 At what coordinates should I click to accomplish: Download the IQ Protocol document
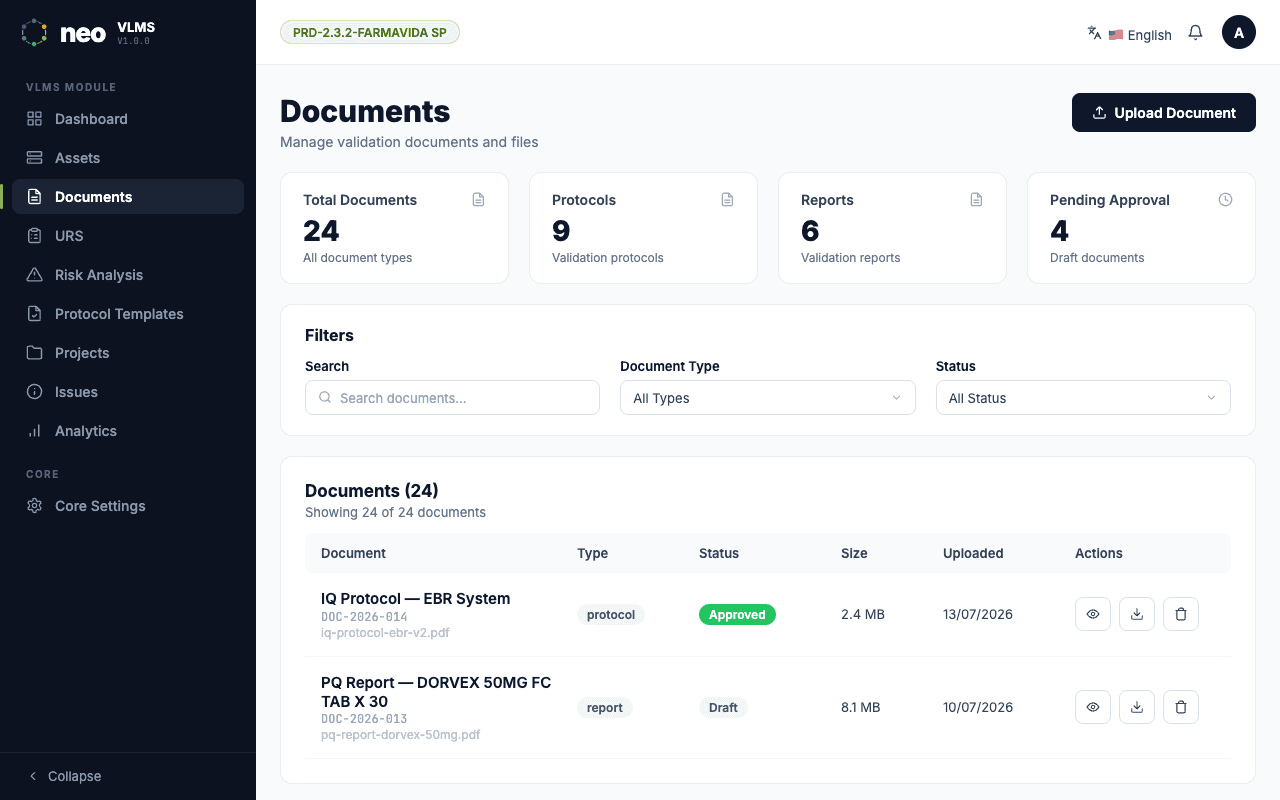[1137, 614]
